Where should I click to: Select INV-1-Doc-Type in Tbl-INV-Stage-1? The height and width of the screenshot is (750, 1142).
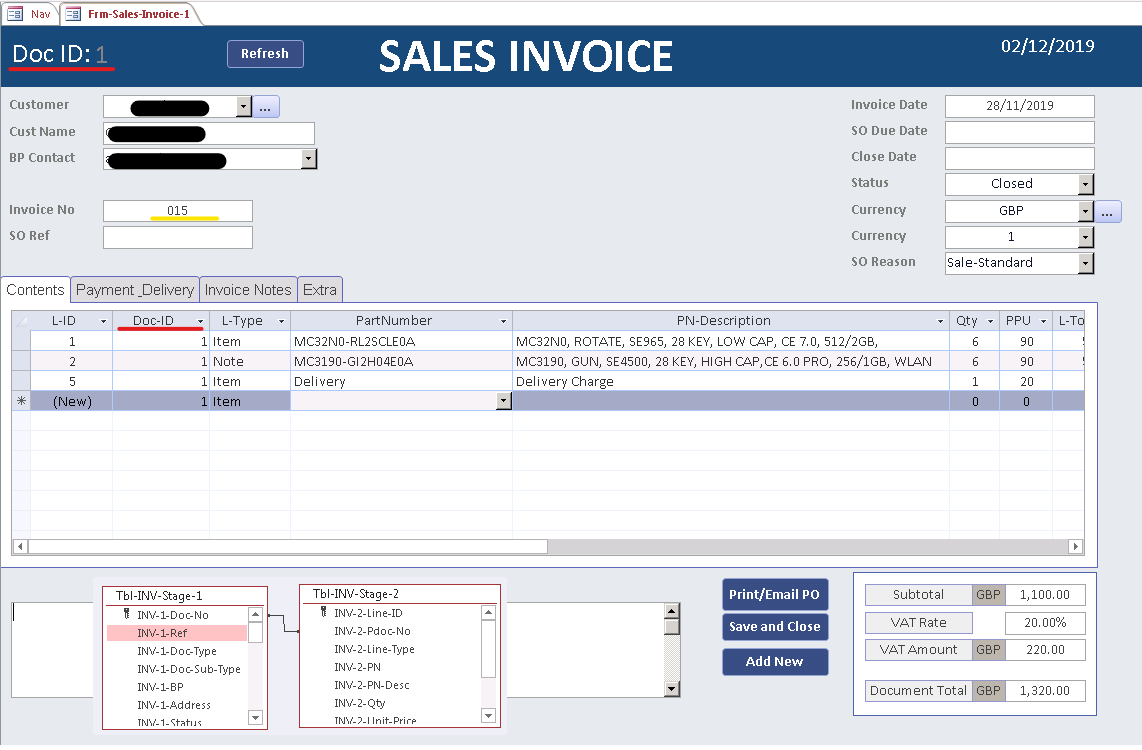point(177,651)
